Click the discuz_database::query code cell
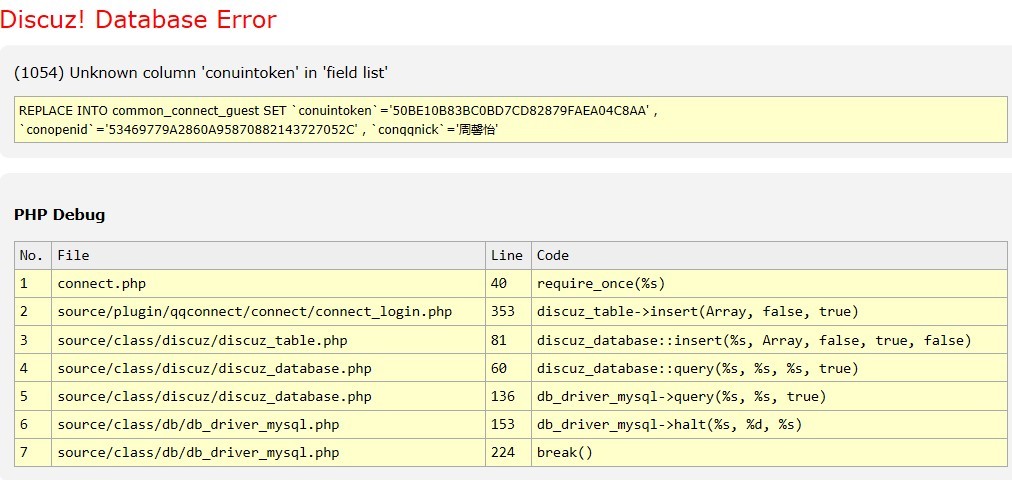1012x480 pixels. (697, 369)
